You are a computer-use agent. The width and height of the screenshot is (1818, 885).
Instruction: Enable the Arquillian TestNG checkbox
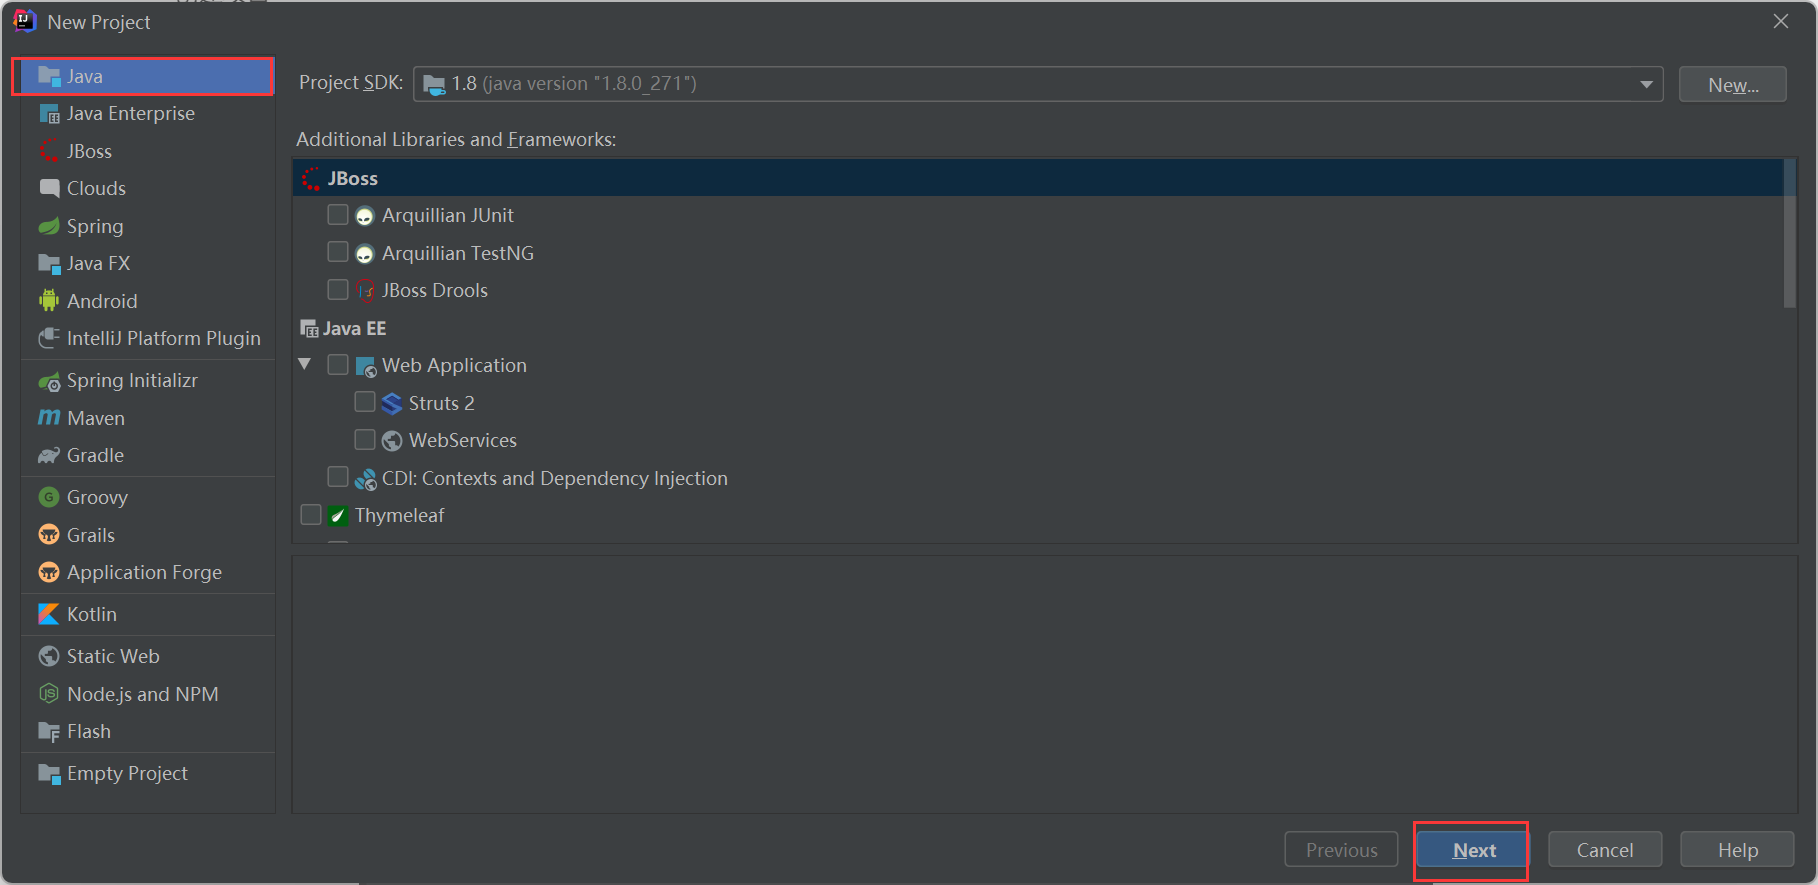click(338, 252)
